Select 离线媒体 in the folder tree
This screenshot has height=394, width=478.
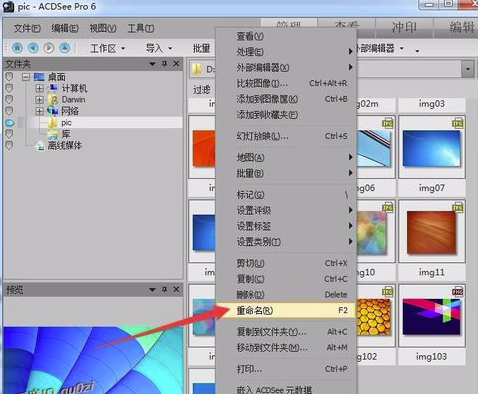coord(65,145)
